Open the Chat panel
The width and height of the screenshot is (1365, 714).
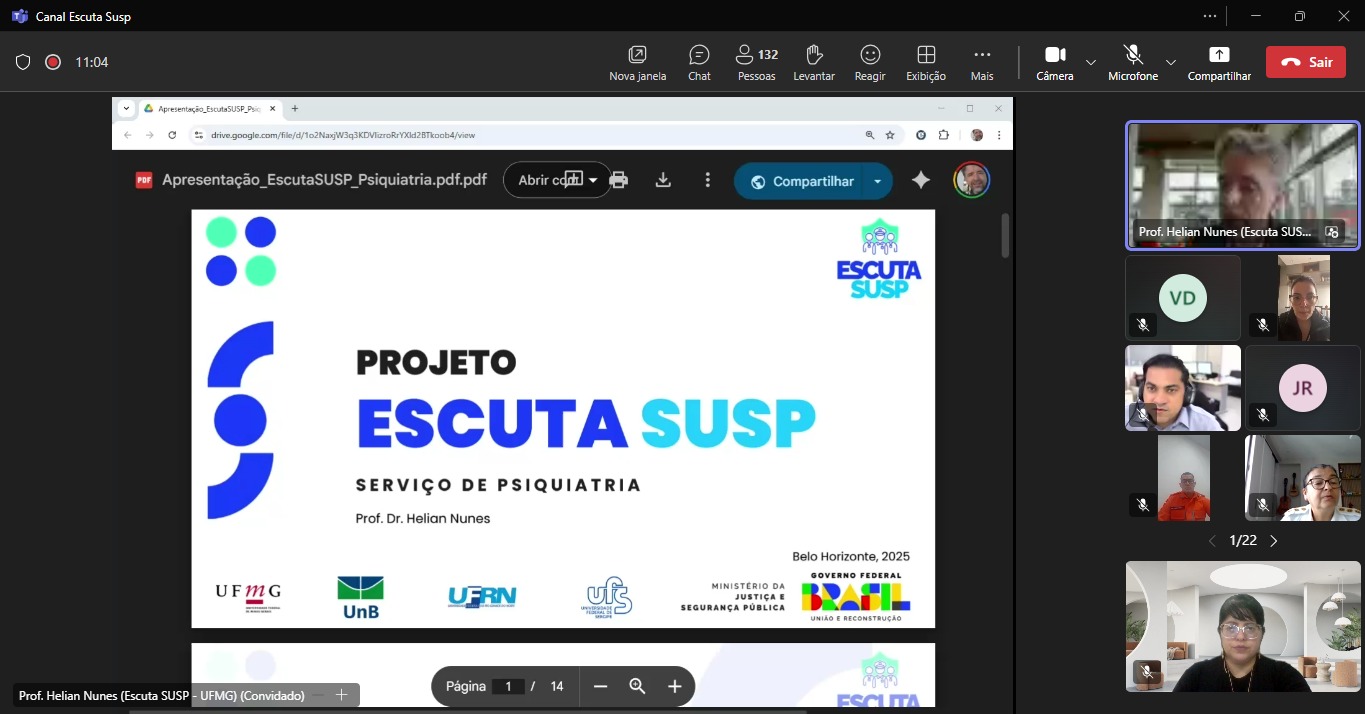tap(699, 63)
